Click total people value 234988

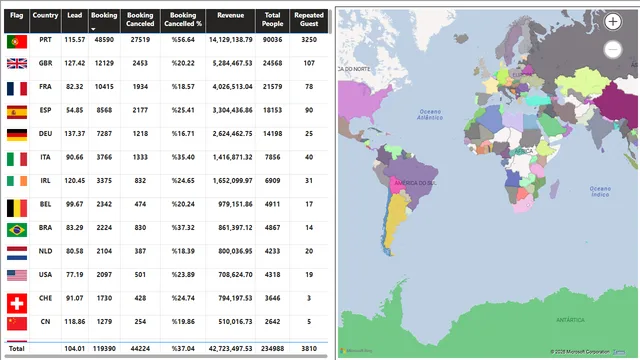click(272, 349)
